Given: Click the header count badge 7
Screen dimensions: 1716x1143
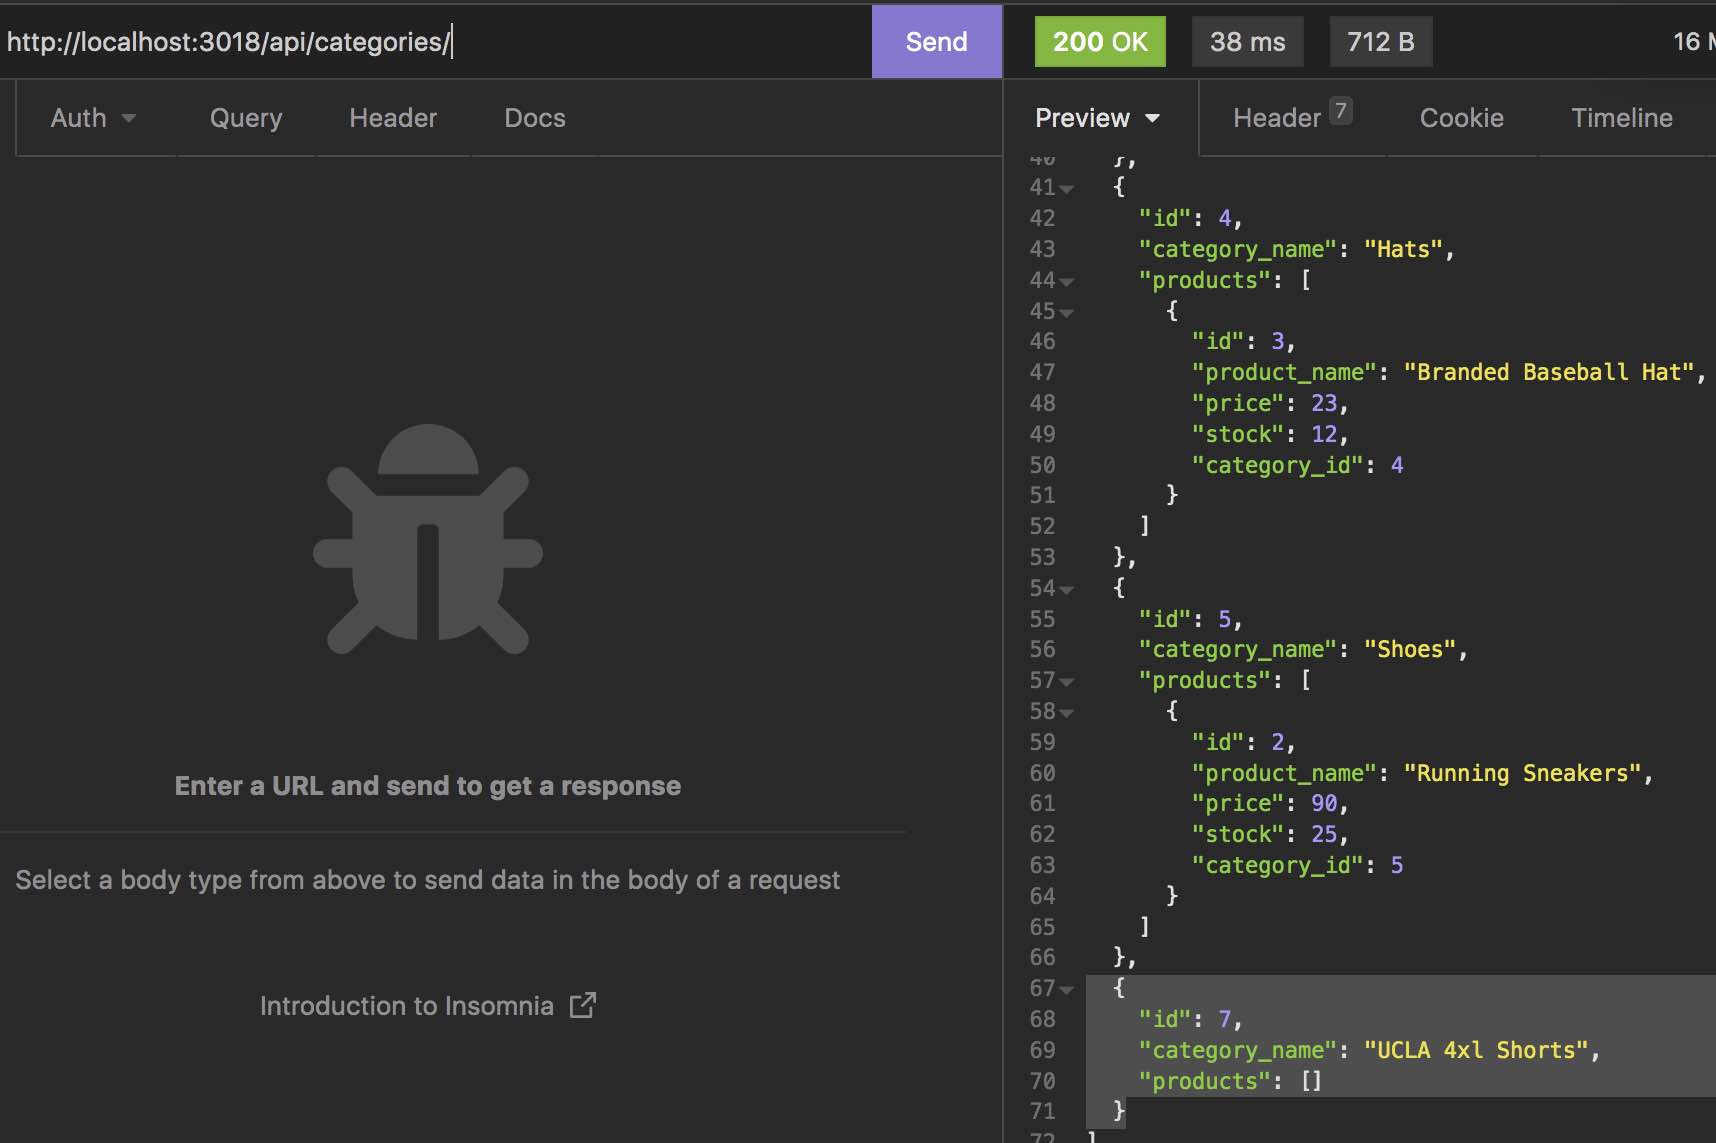Looking at the screenshot, I should pyautogui.click(x=1341, y=110).
